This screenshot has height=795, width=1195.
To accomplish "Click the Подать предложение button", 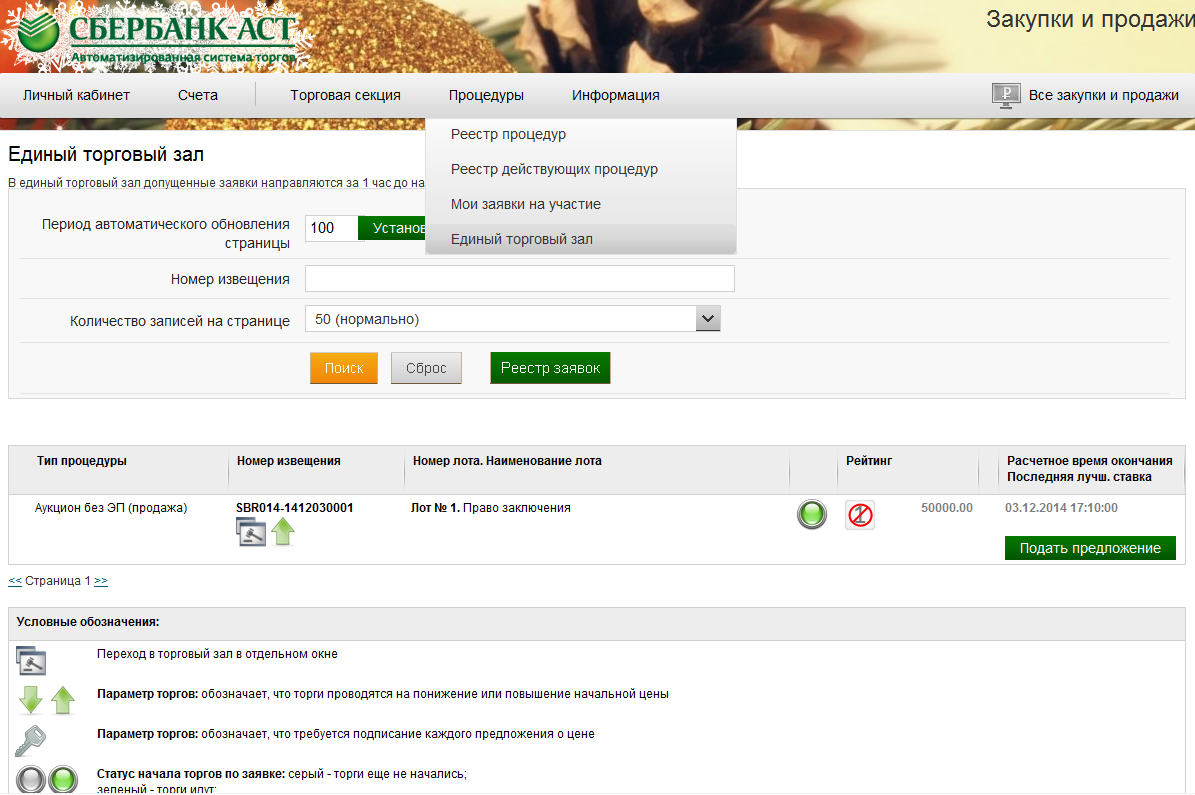I will coord(1089,548).
